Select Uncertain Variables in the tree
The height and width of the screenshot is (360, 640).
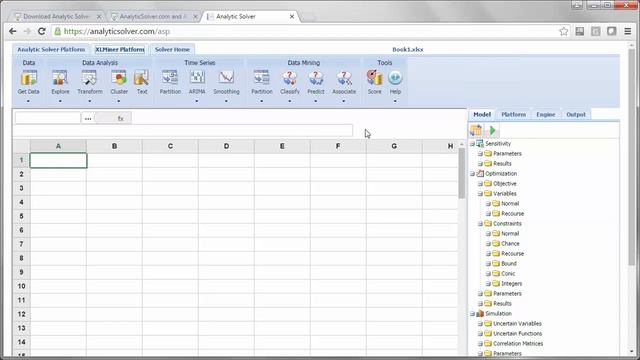tap(517, 324)
